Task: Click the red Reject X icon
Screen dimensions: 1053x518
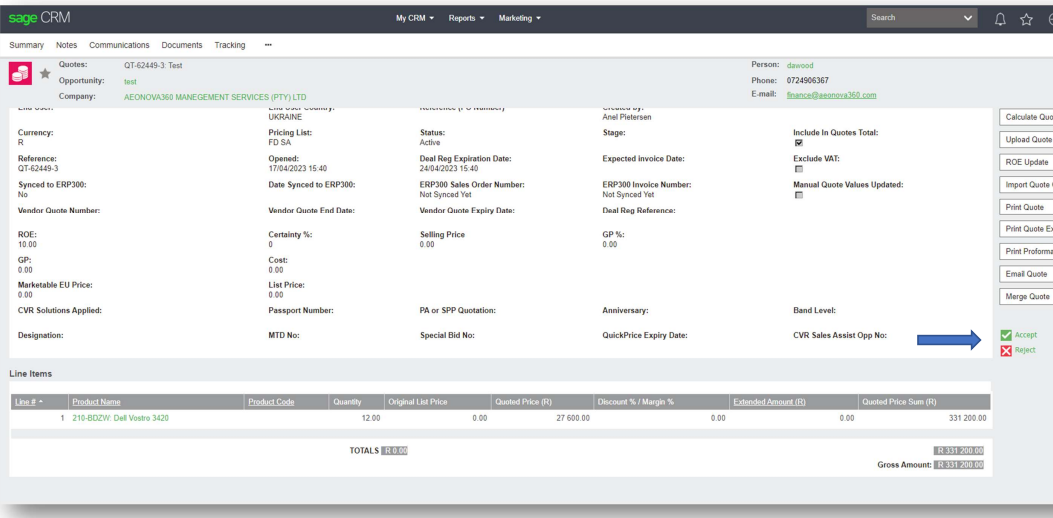Action: coord(1006,350)
